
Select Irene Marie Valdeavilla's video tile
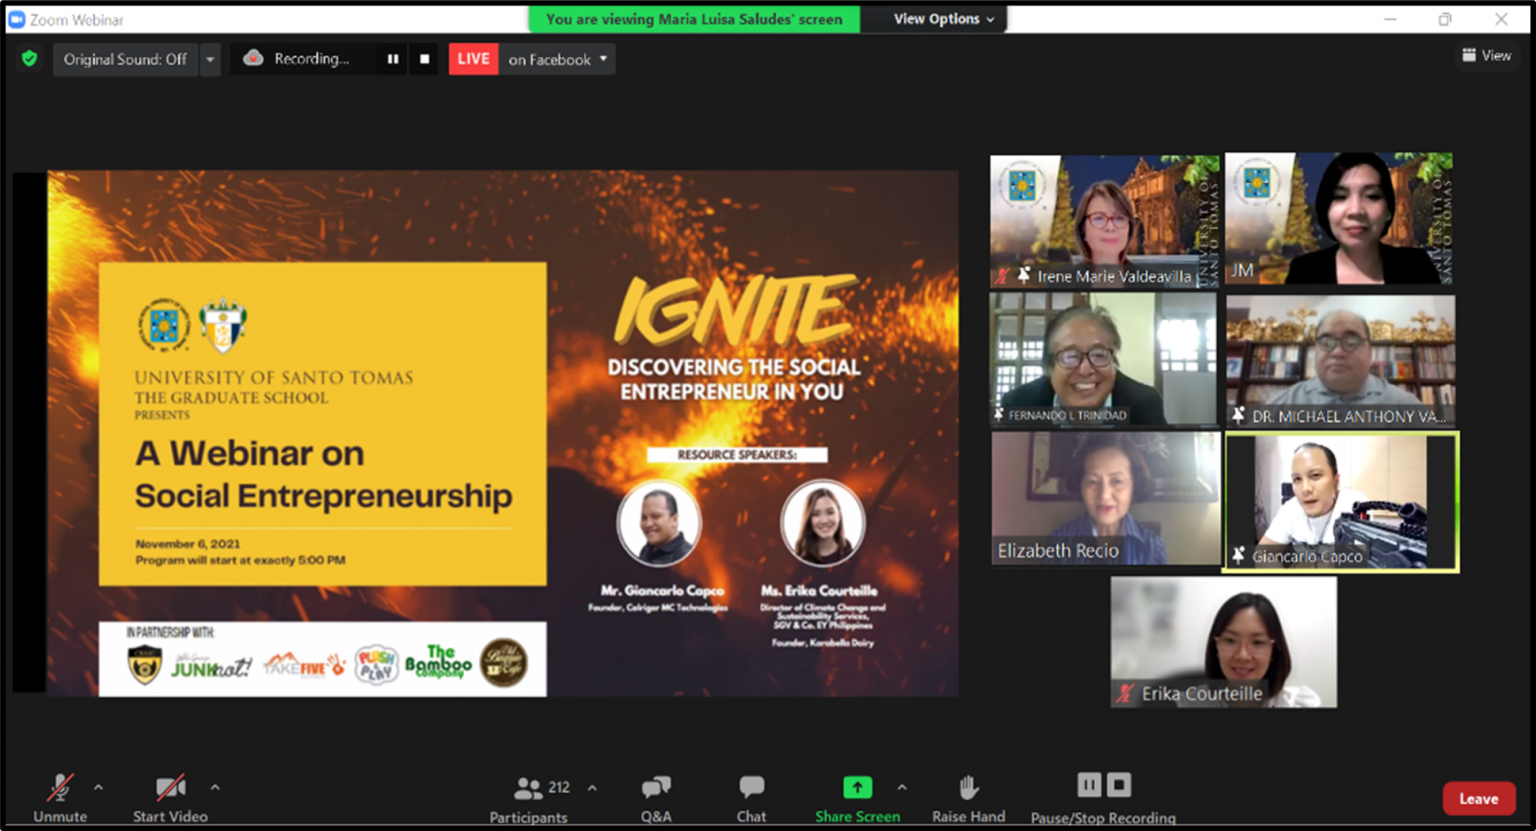coord(1105,221)
